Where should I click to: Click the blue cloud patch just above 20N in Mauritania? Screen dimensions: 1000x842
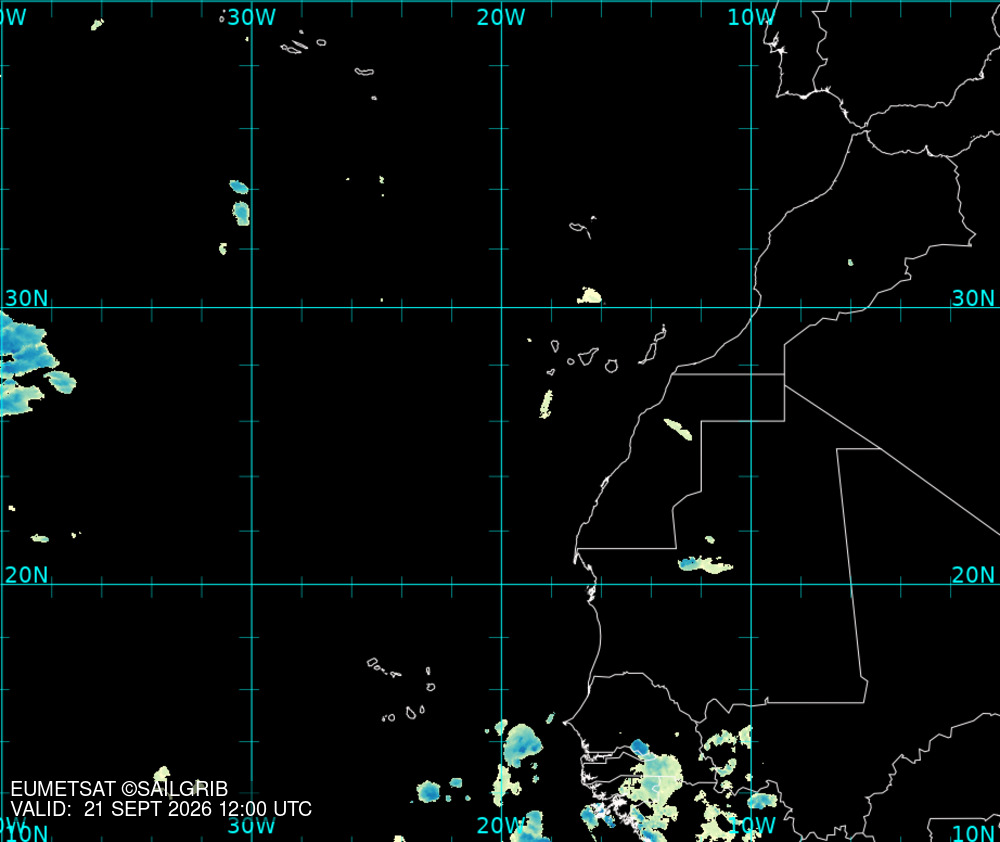(x=705, y=565)
